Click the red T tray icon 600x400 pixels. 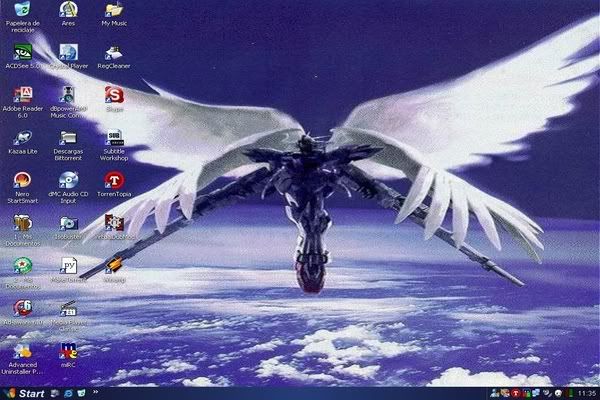pos(515,393)
